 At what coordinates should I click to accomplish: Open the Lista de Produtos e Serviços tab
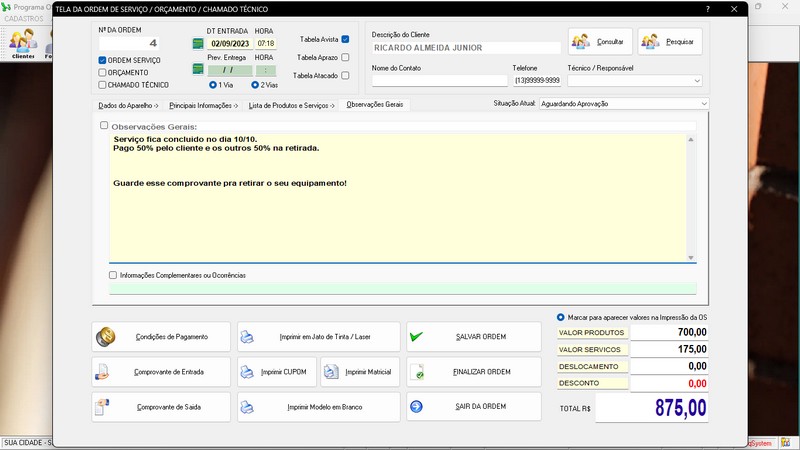pyautogui.click(x=291, y=104)
